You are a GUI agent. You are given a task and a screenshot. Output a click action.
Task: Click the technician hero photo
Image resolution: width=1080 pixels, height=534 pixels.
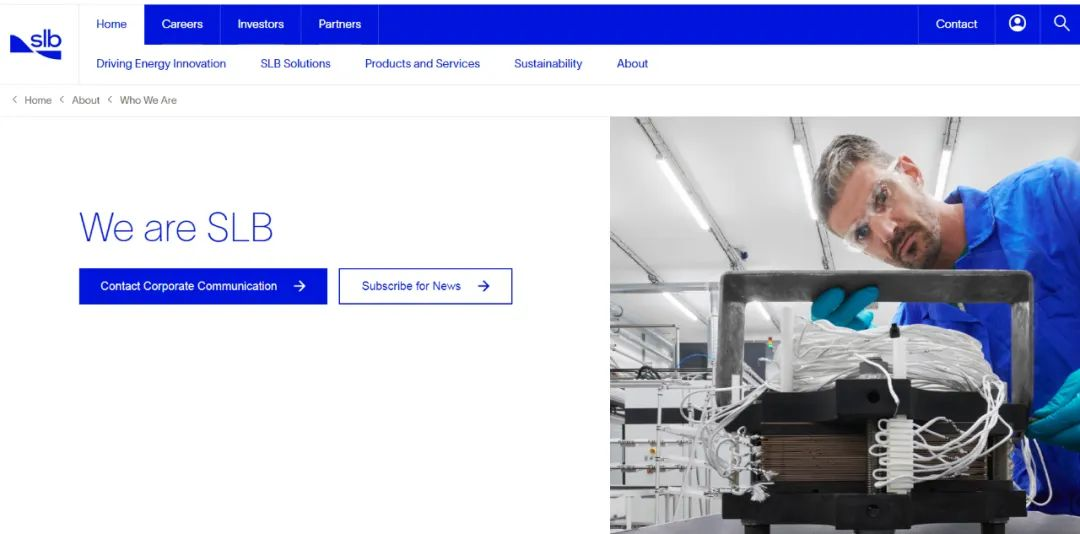point(845,325)
